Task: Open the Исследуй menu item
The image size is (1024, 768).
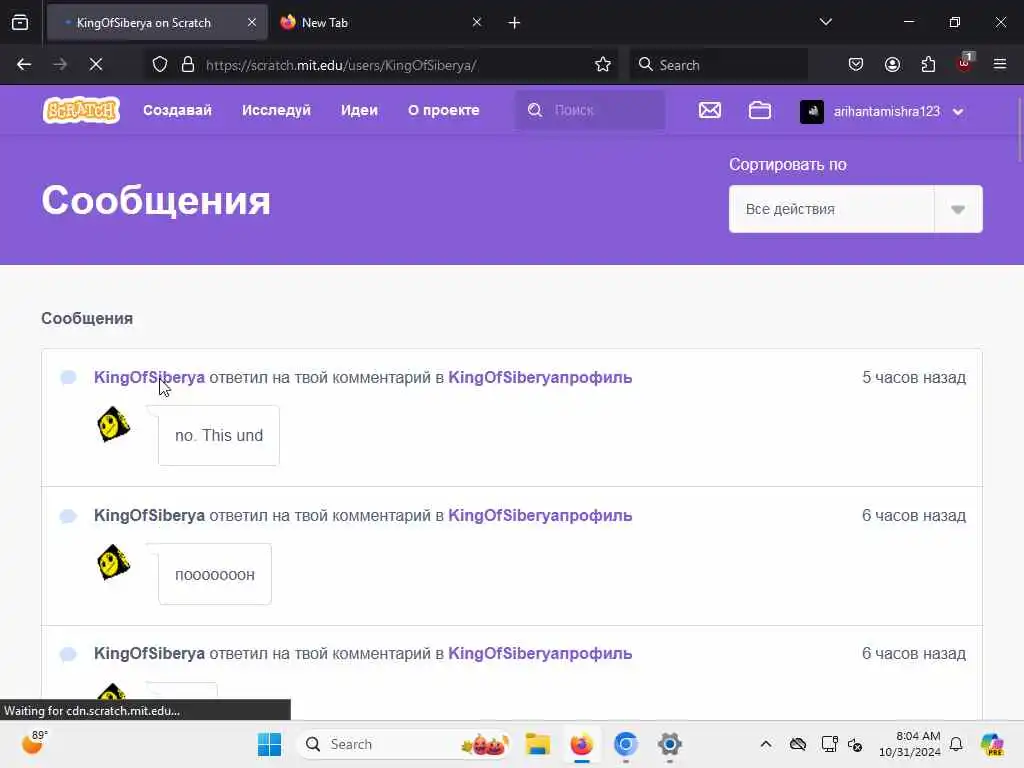Action: point(276,110)
